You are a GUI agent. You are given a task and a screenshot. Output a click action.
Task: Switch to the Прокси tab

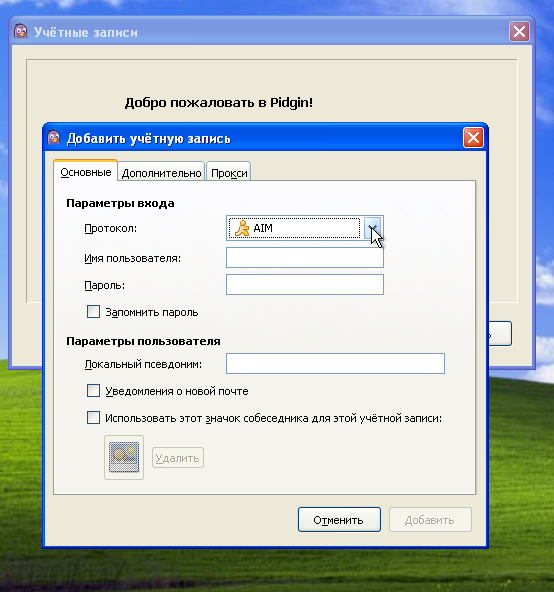tap(229, 173)
